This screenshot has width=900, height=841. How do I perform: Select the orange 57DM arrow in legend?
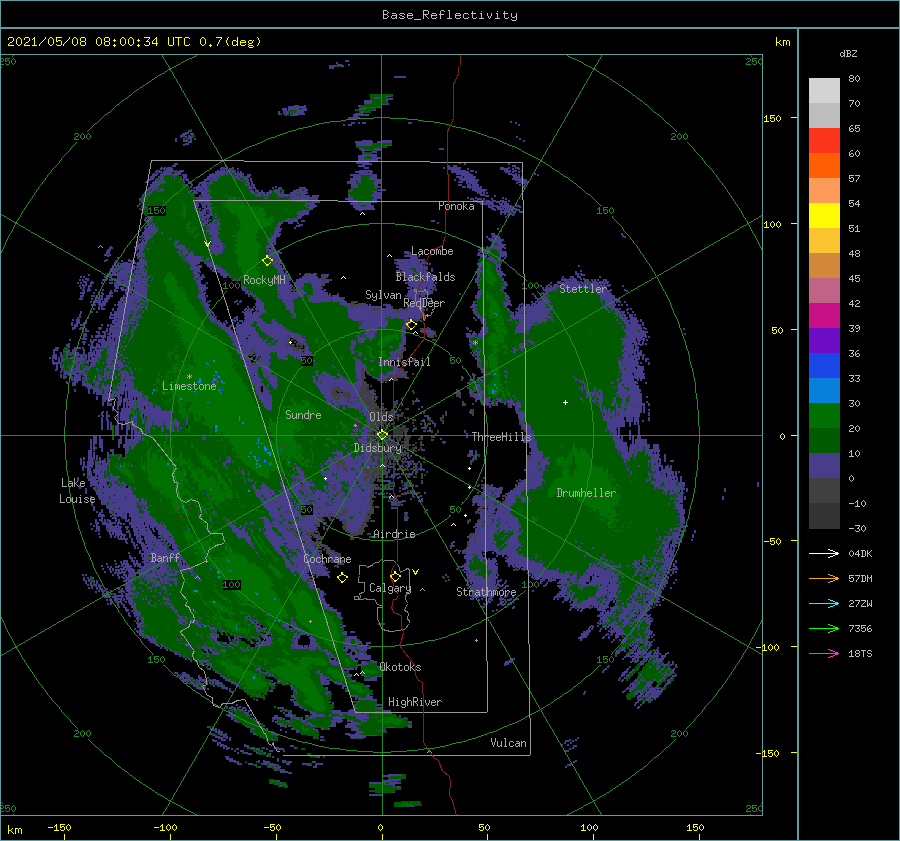coord(824,579)
